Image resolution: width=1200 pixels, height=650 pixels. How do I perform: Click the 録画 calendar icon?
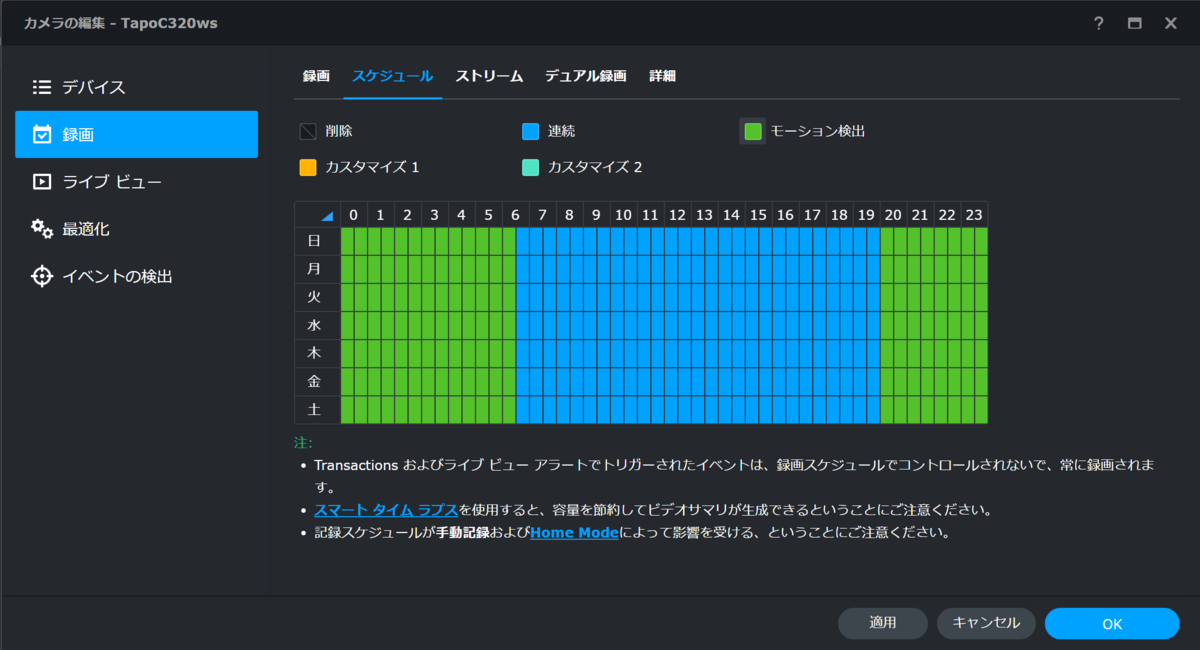42,134
